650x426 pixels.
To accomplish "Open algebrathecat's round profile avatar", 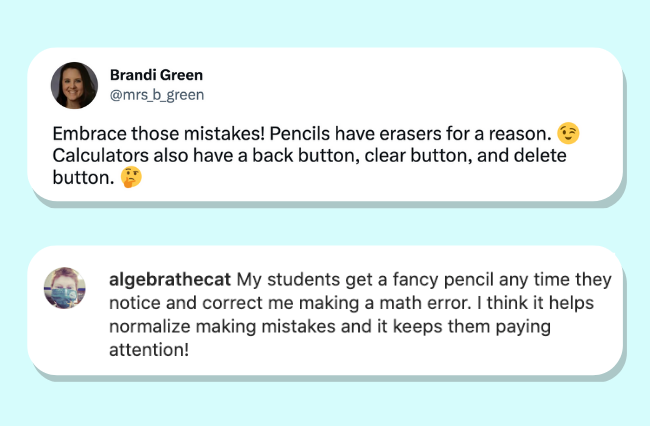I will (65, 288).
